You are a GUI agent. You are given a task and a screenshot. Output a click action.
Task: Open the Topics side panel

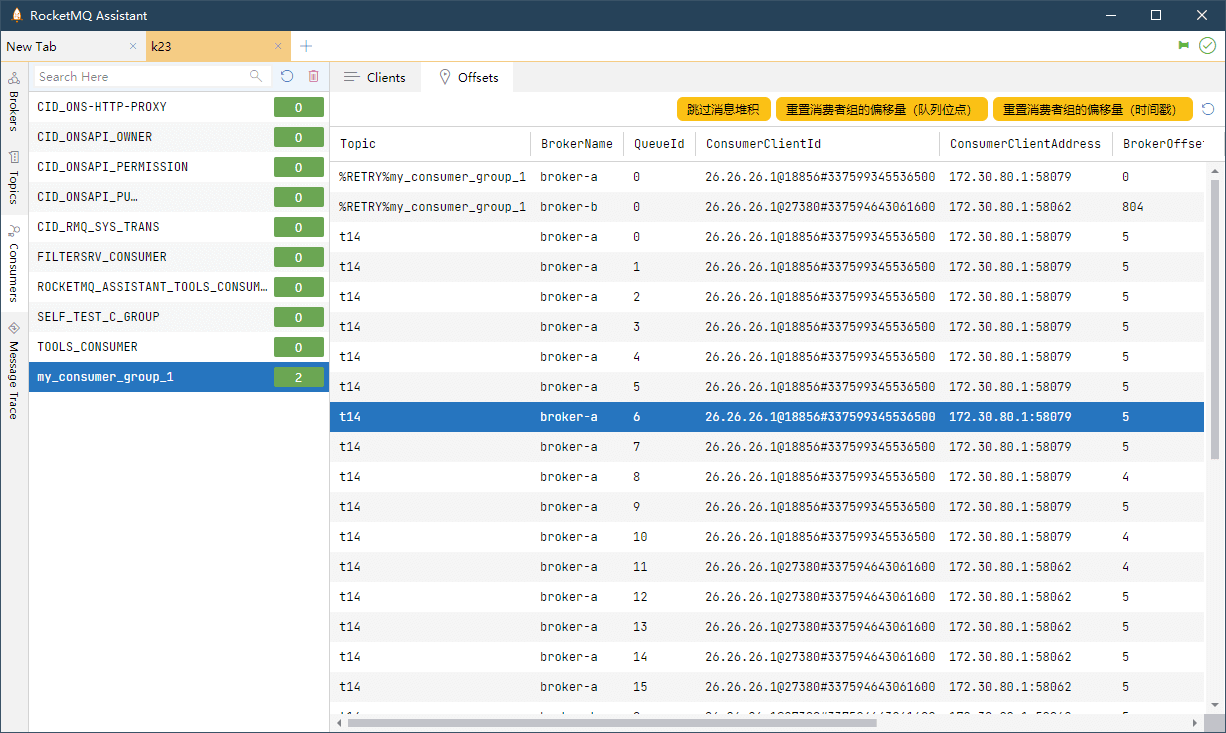(x=14, y=177)
